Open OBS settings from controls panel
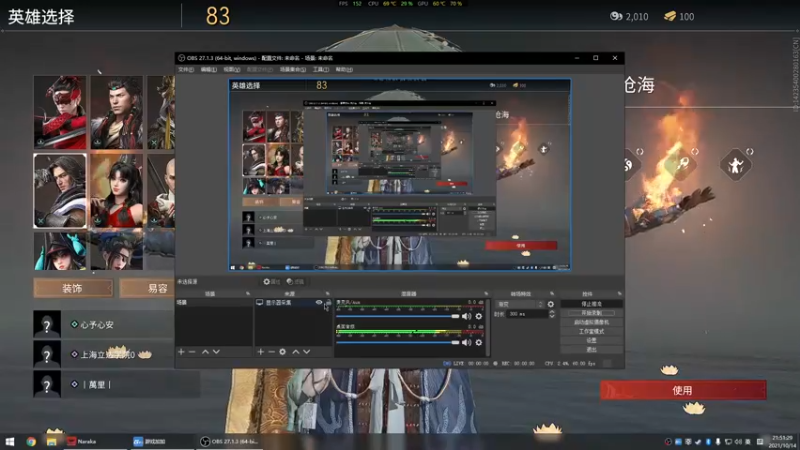This screenshot has width=800, height=450. tap(591, 340)
